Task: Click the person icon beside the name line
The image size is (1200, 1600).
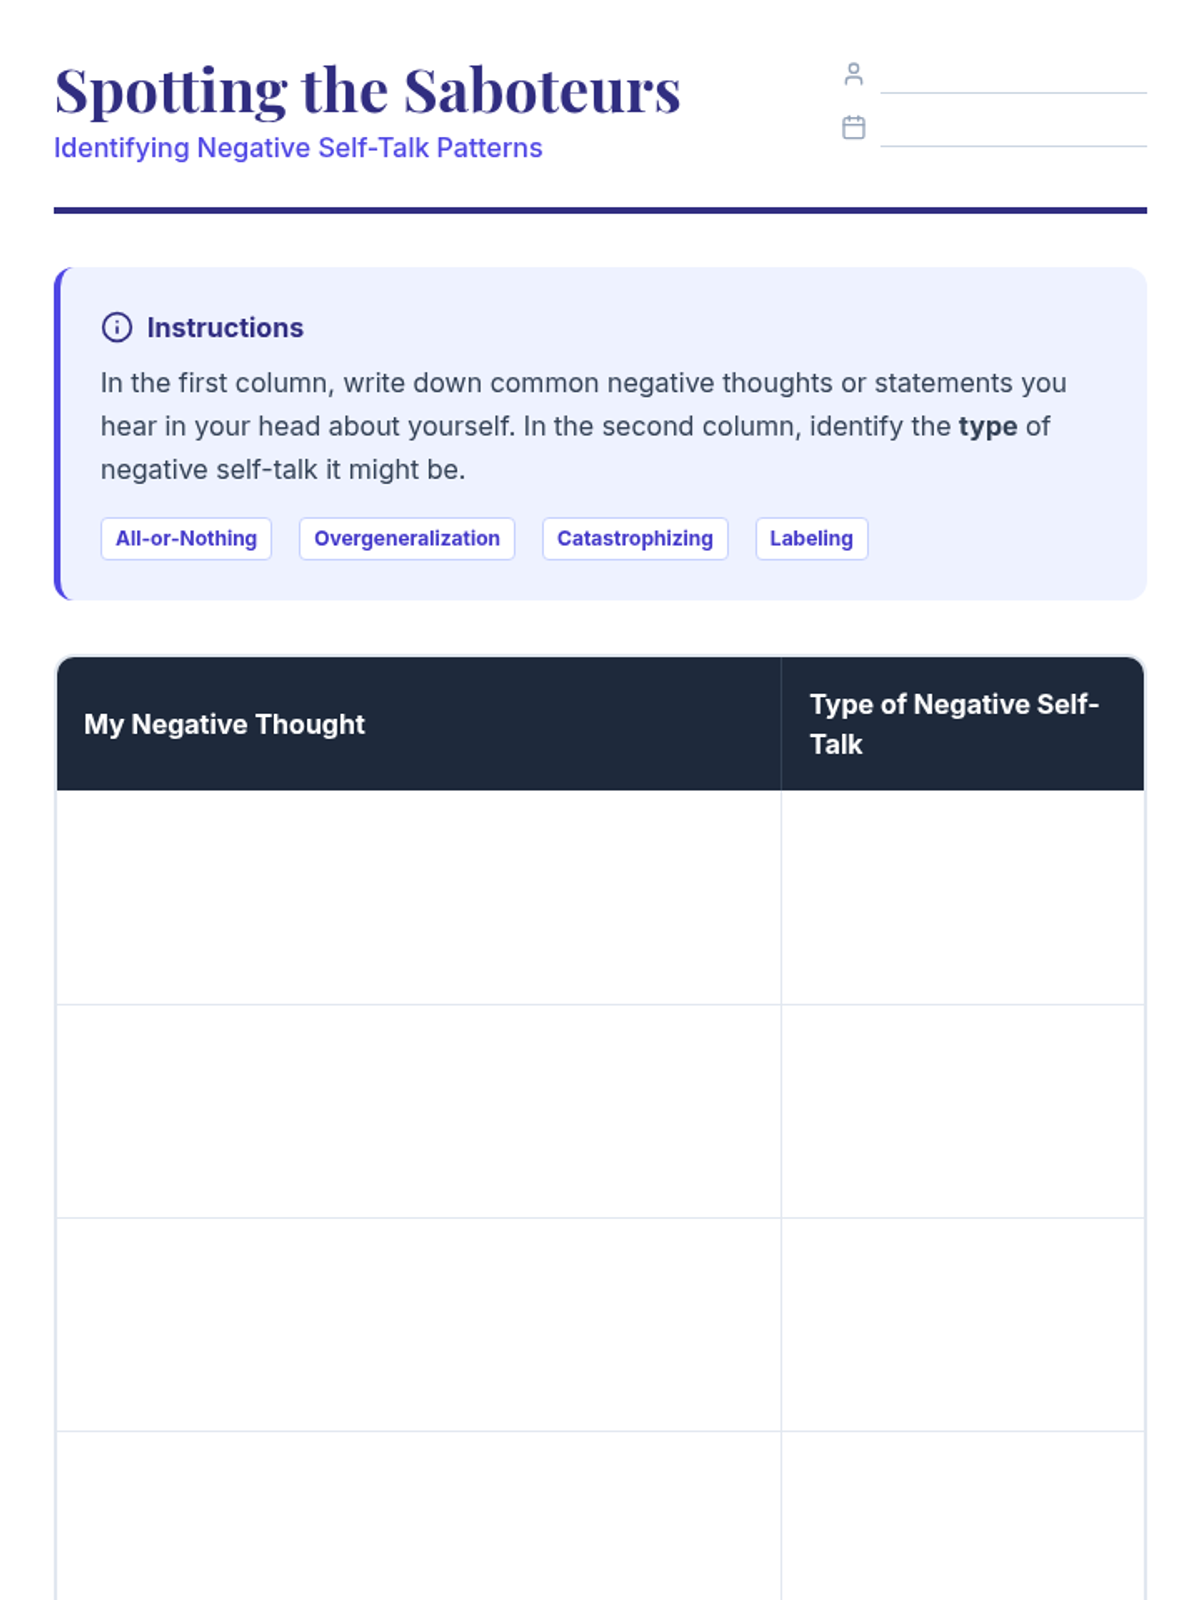Action: (853, 74)
